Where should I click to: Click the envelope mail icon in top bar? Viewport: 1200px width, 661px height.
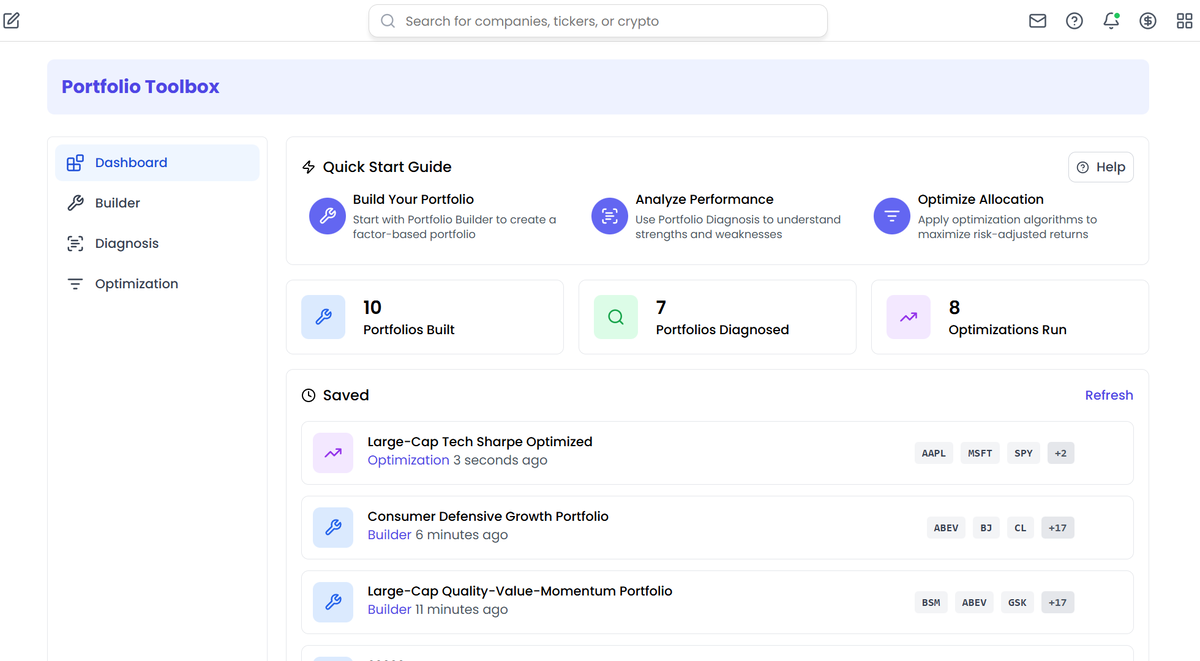tap(1037, 20)
